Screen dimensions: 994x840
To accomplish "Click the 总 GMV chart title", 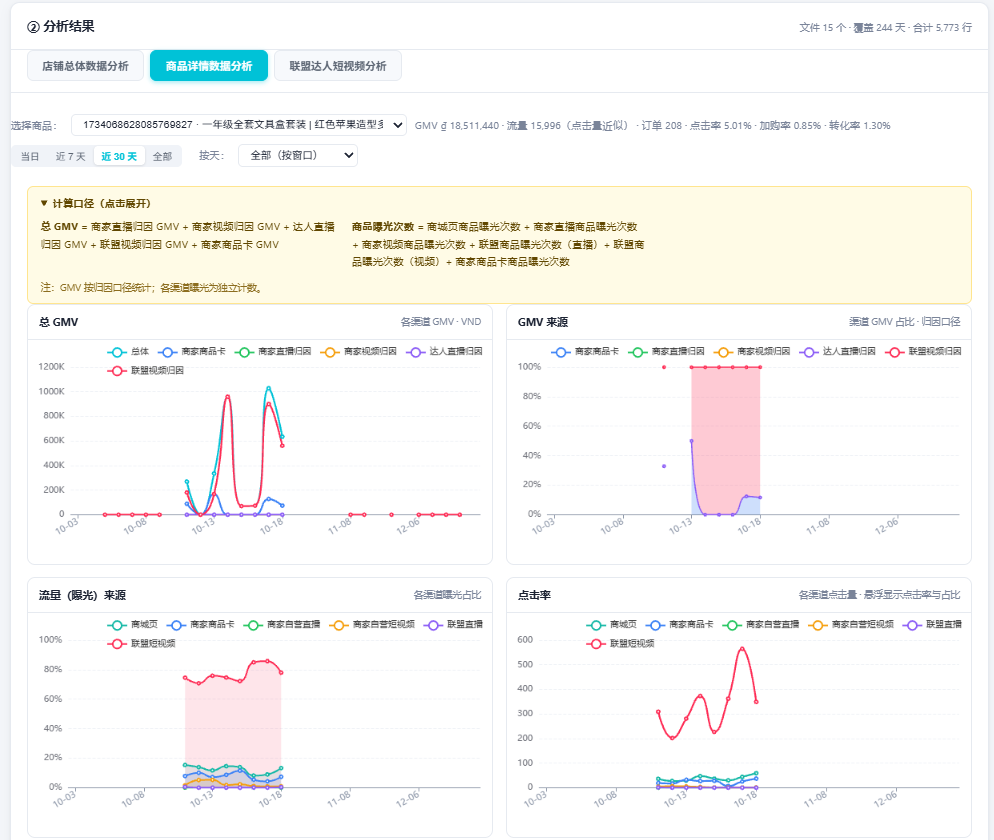I will click(x=58, y=322).
